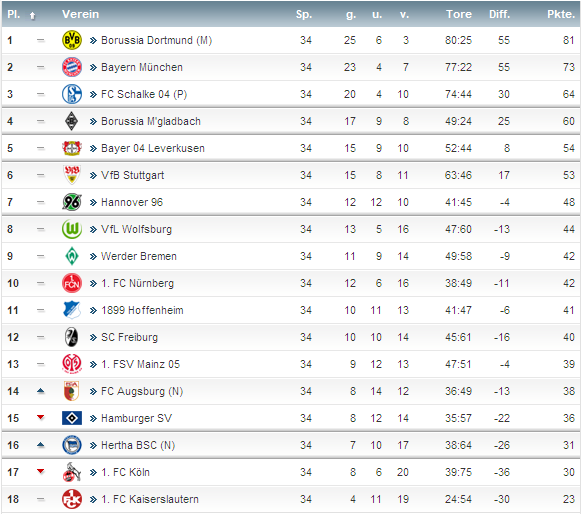
Task: Click the Hannover 96 club badge
Action: (72, 202)
